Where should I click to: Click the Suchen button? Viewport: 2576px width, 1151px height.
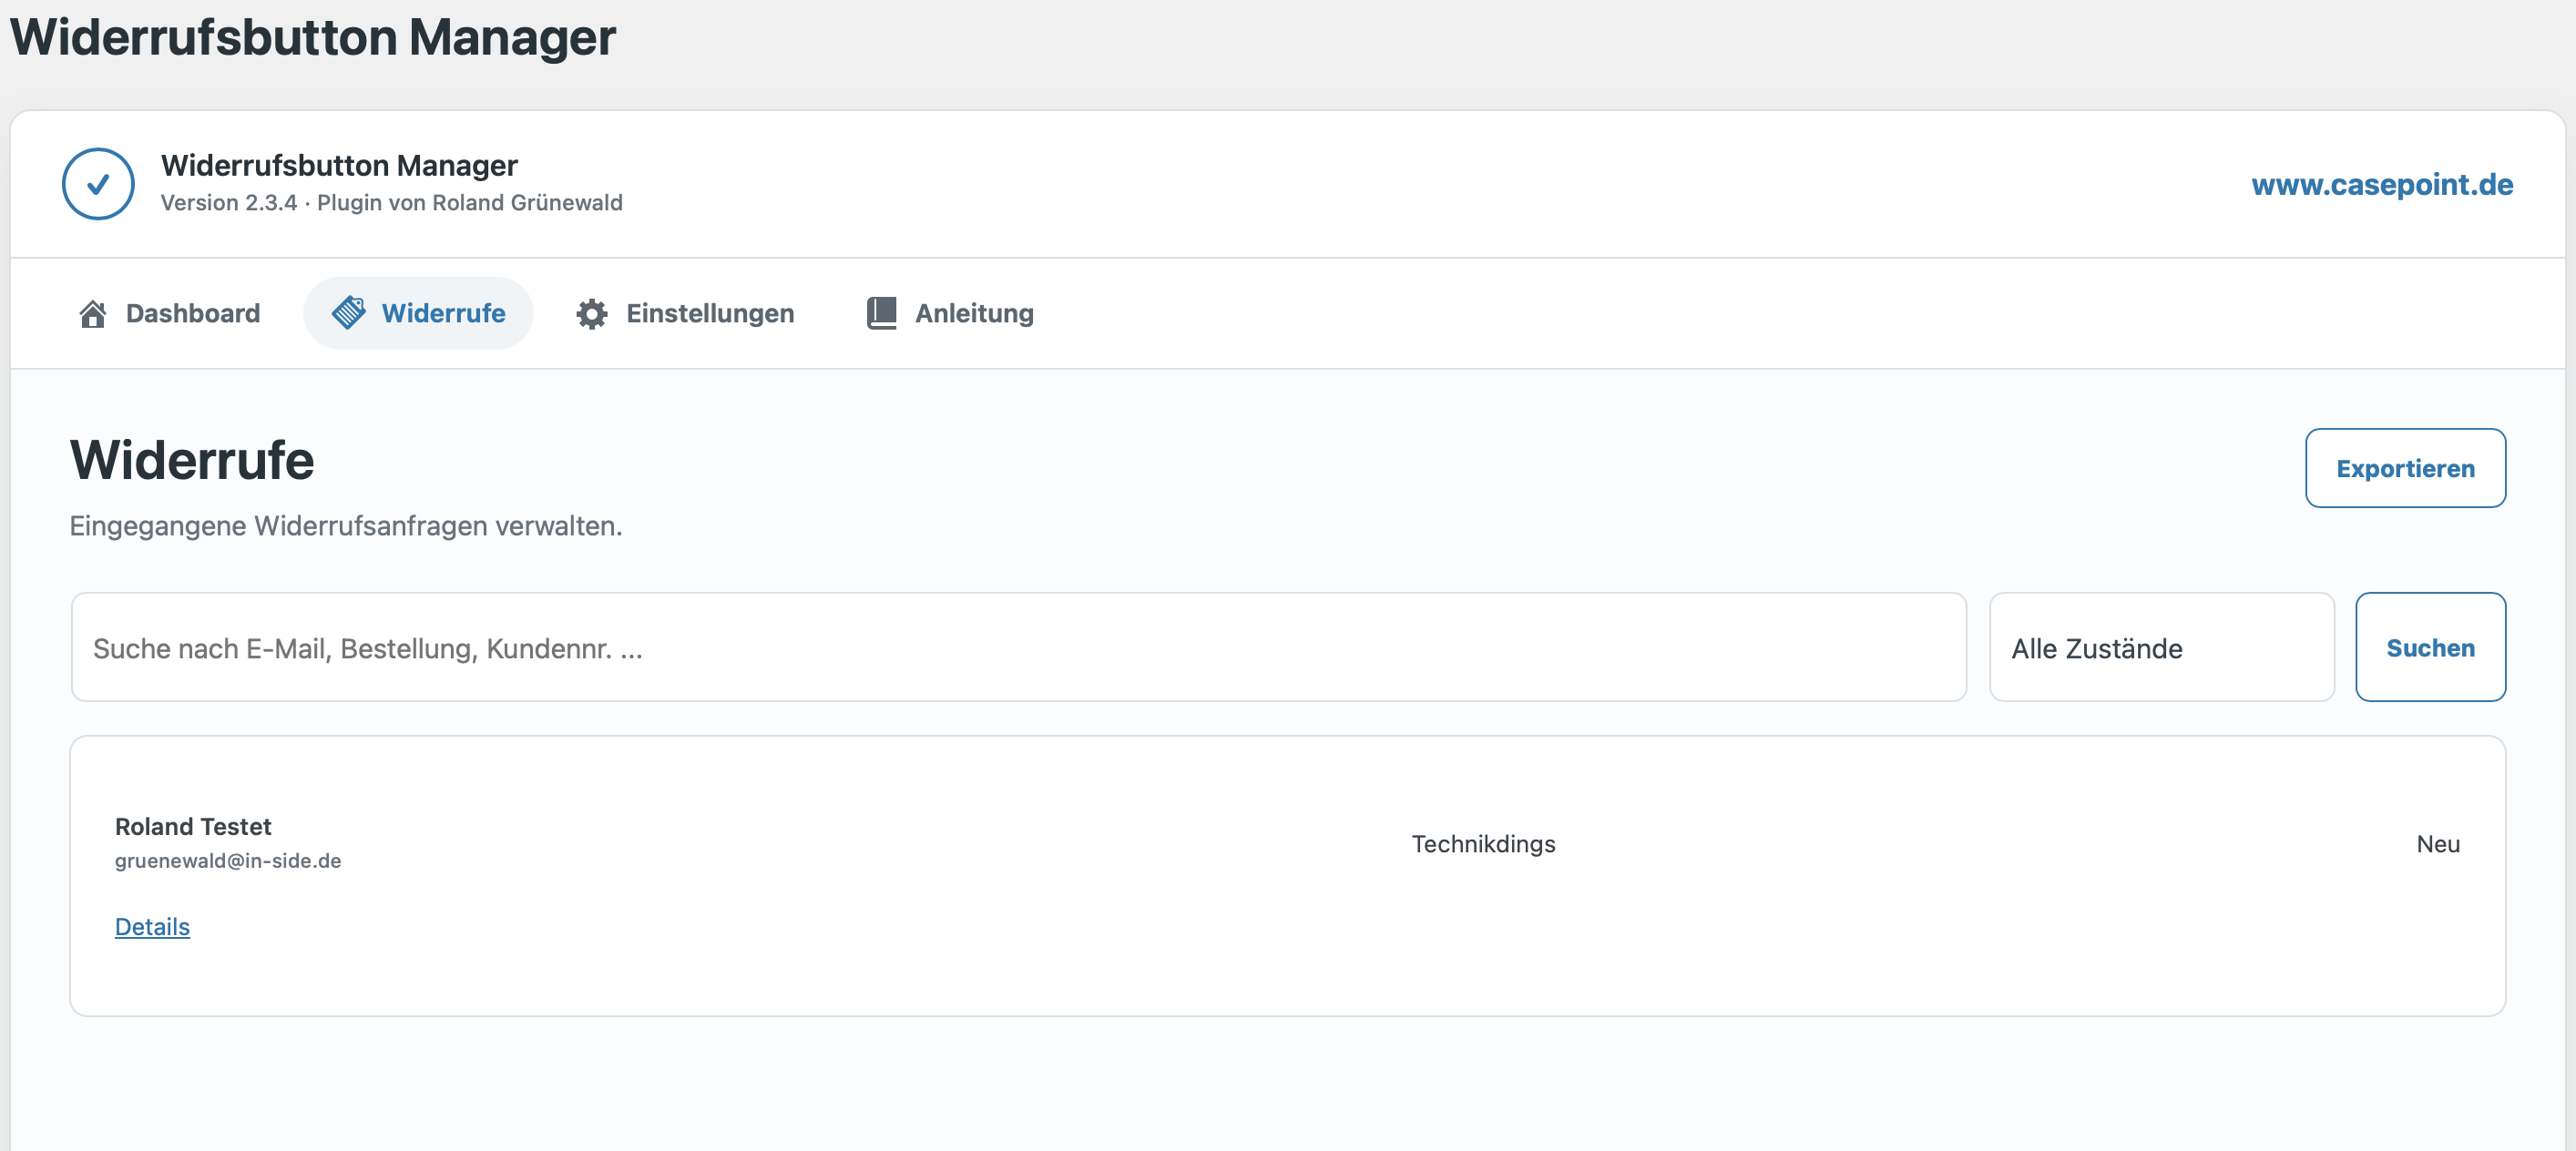click(x=2430, y=647)
